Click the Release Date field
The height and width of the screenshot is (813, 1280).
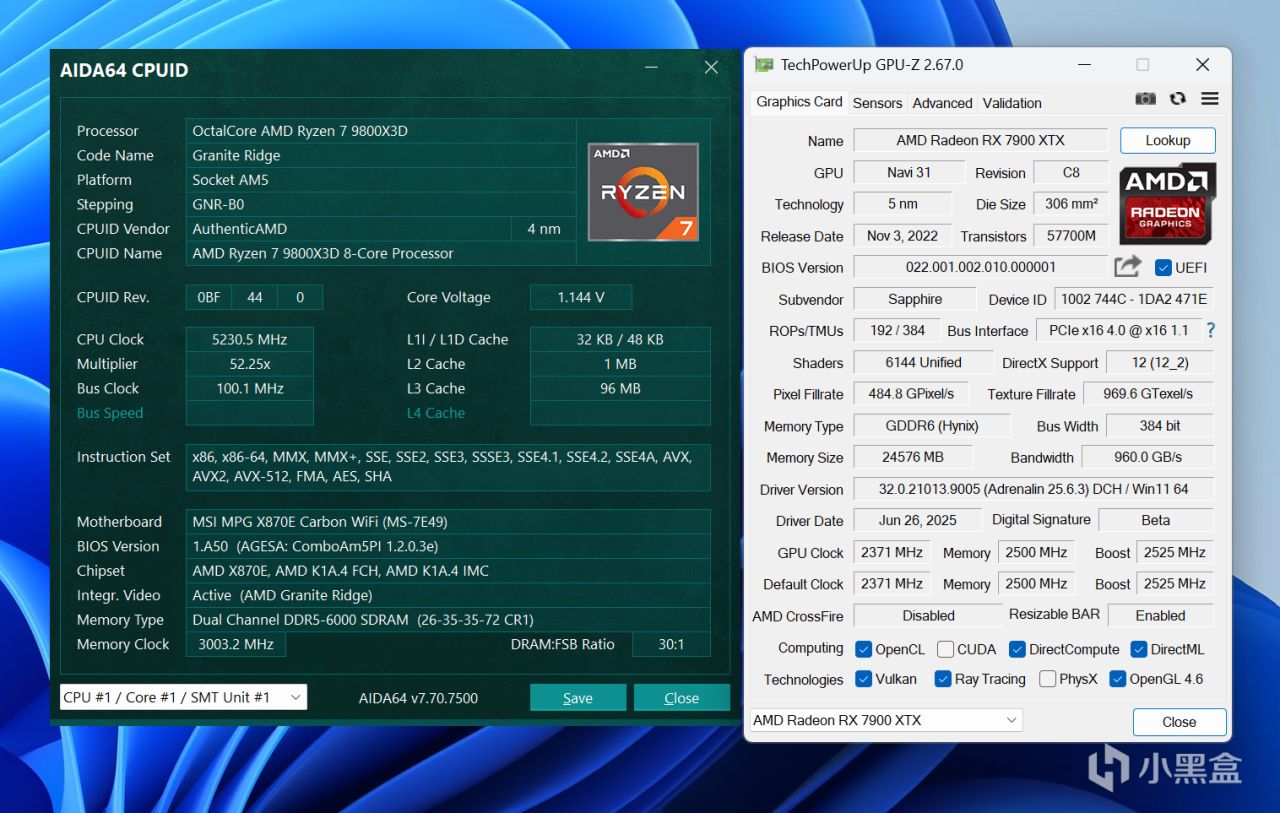coord(902,236)
